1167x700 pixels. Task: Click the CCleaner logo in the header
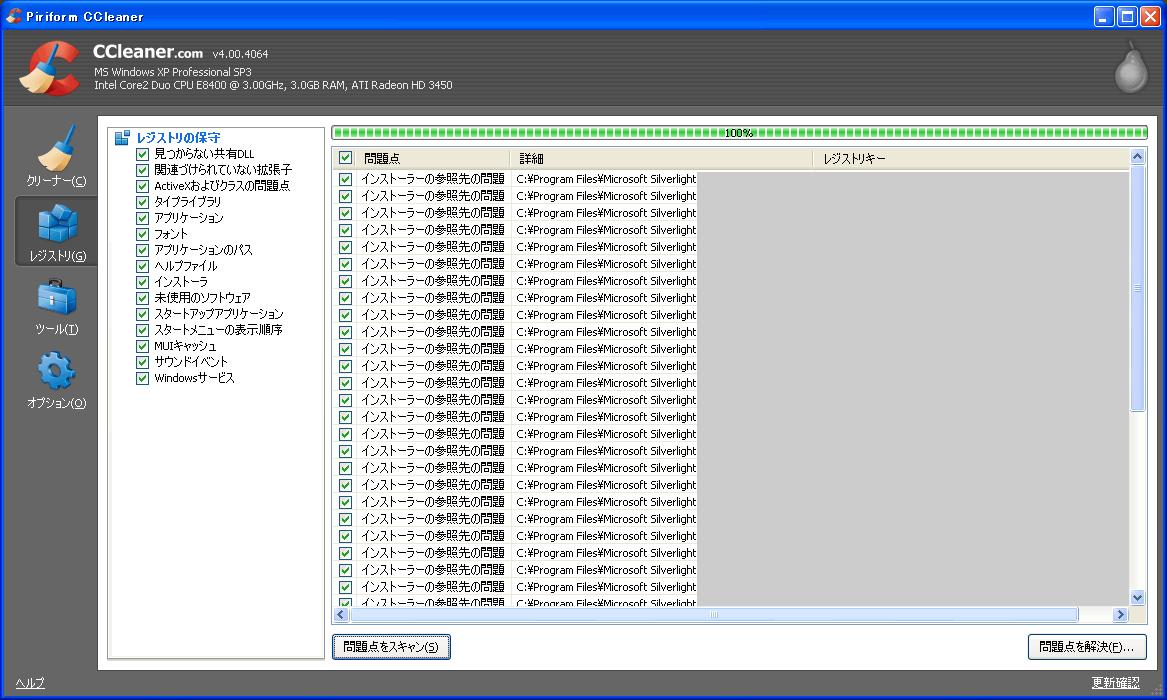point(50,68)
